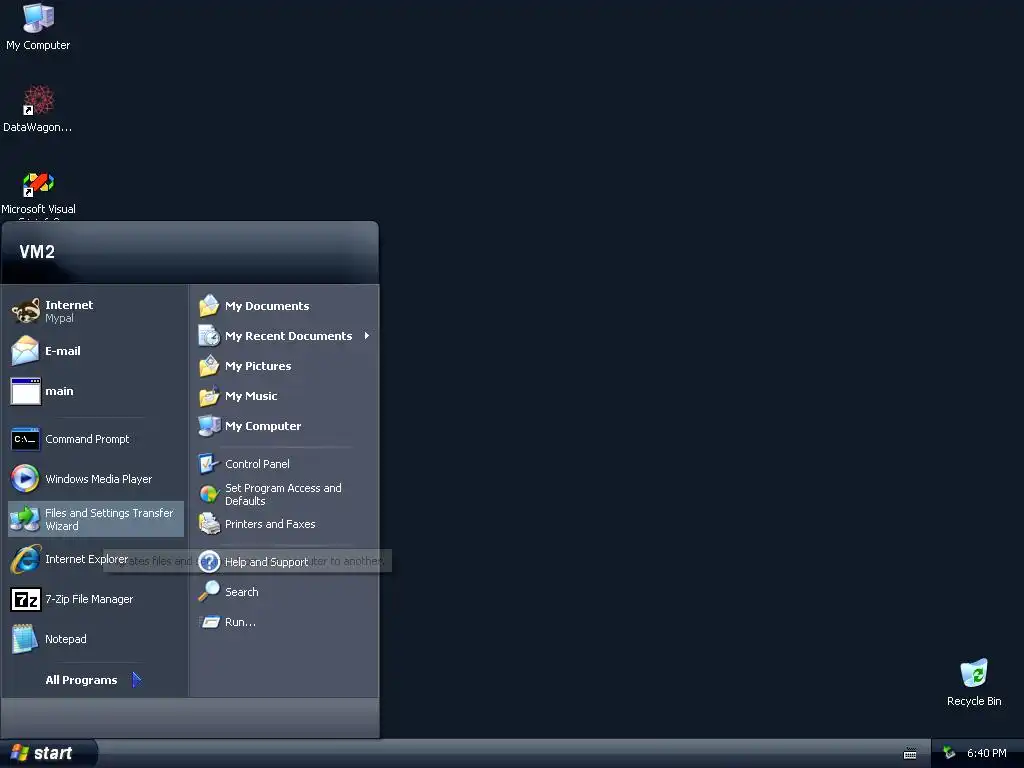Open 7-Zip File Manager
The image size is (1024, 768).
pyautogui.click(x=96, y=599)
